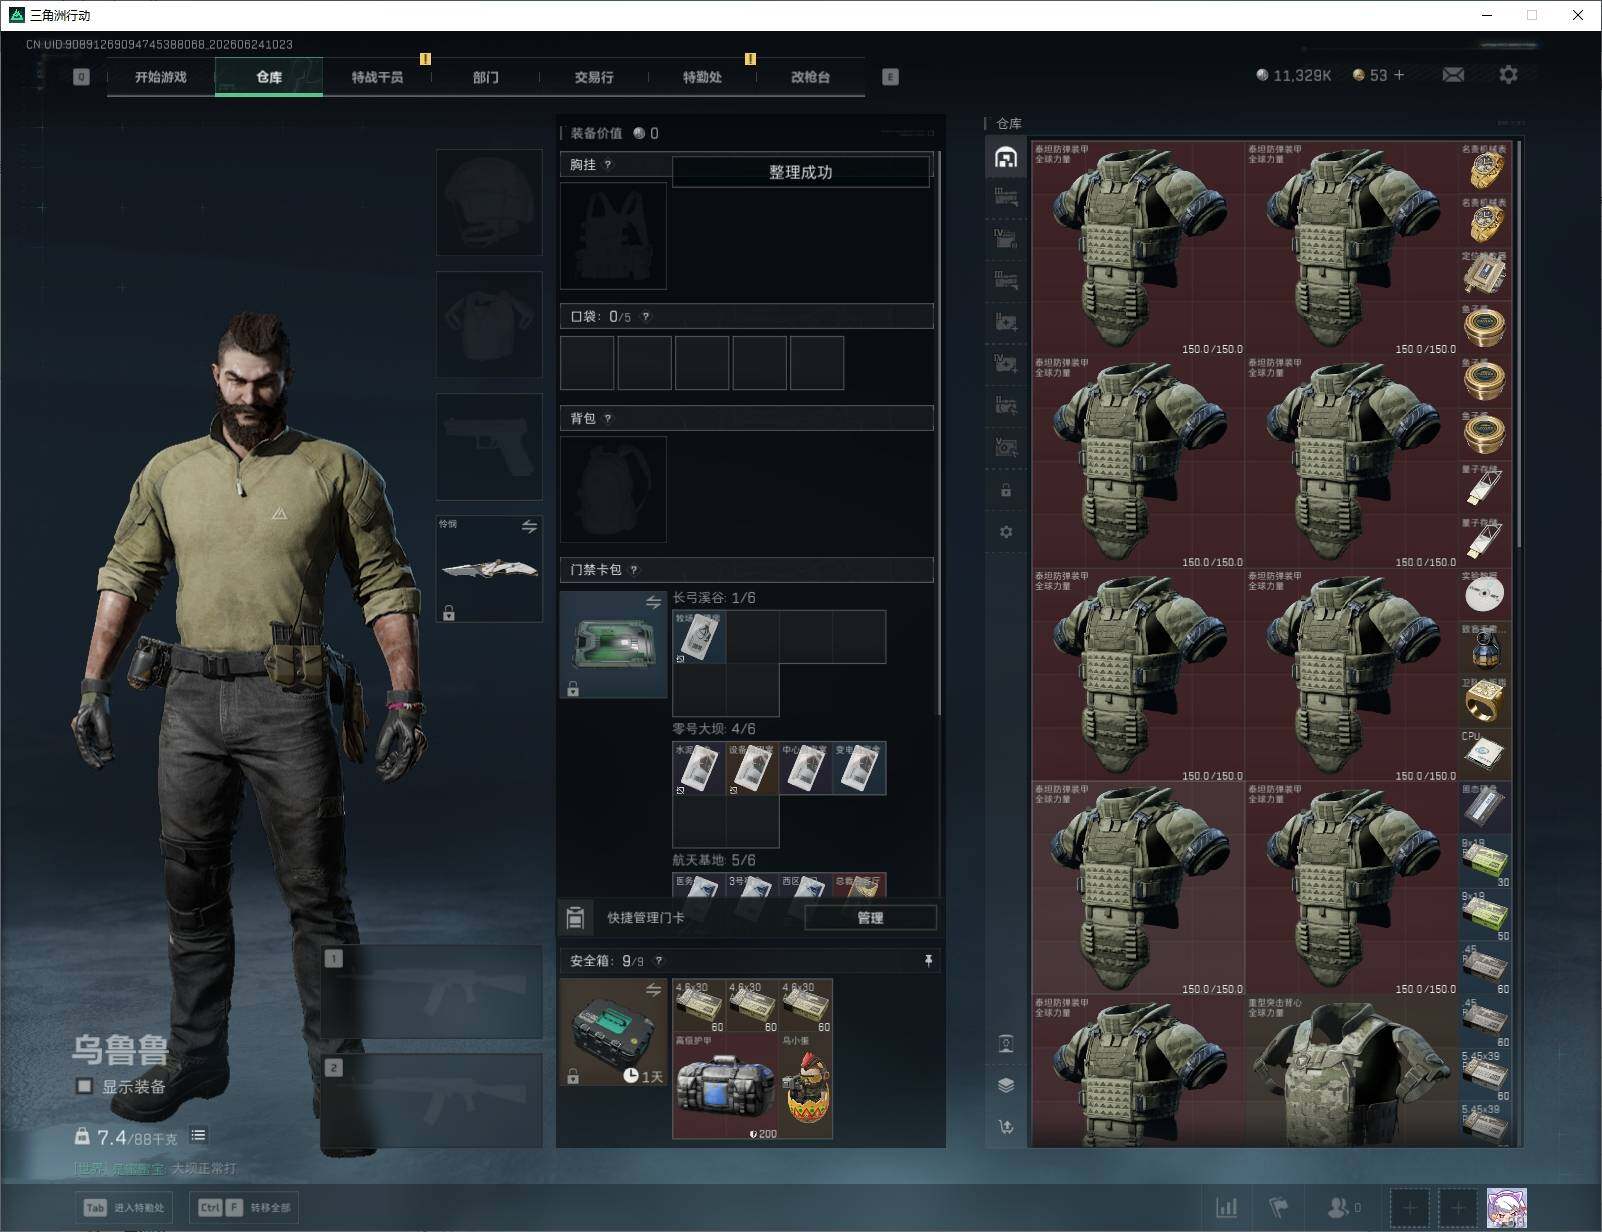Viewport: 1602px width, 1232px height.
Task: Select the 9x19 ammo stack of 30
Action: coord(1485,860)
